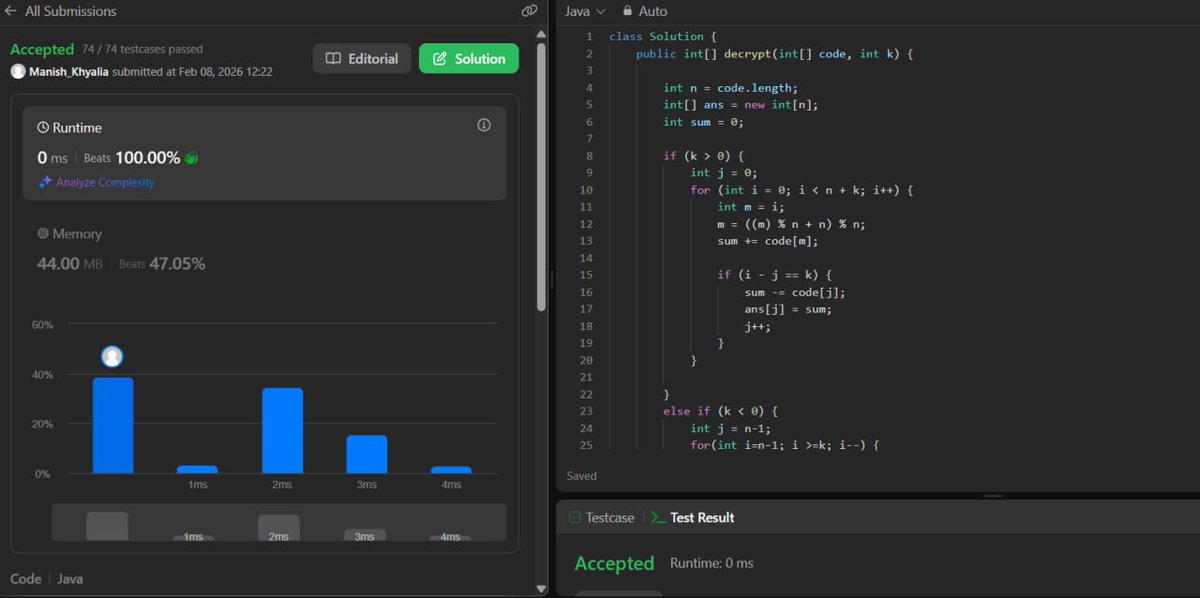Click the vertical panel divider handle
The image size is (1200, 598).
[551, 280]
